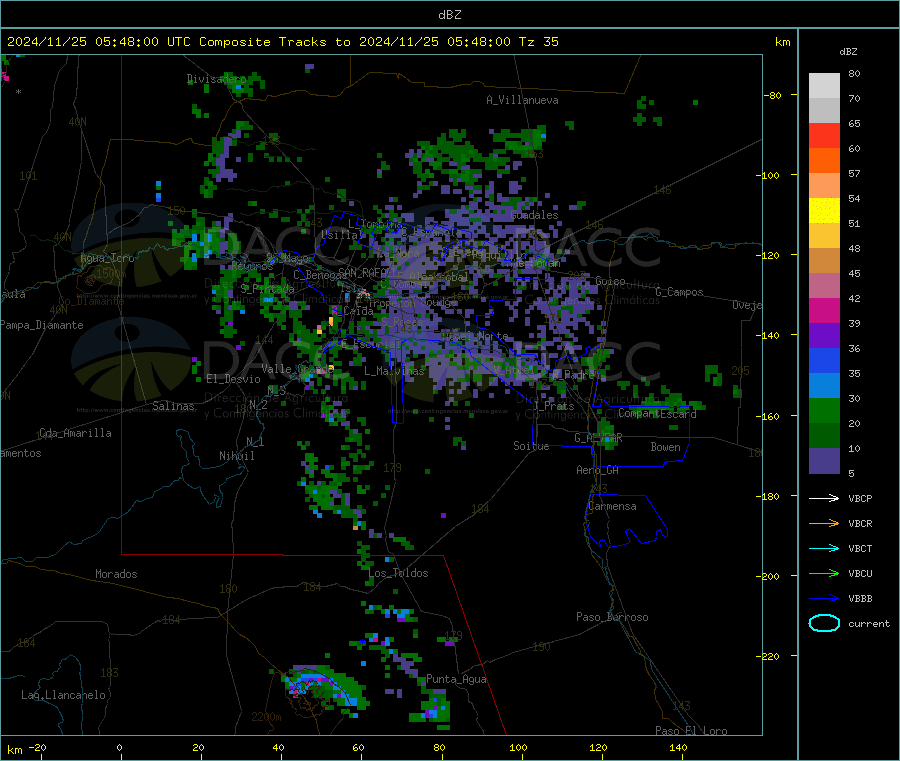Click the VBCR orange arrow legend icon
The height and width of the screenshot is (761, 900).
(824, 523)
